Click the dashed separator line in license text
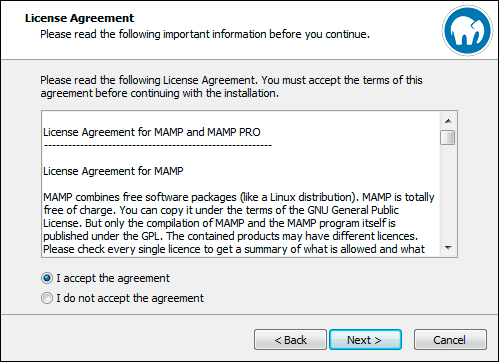 pos(158,145)
